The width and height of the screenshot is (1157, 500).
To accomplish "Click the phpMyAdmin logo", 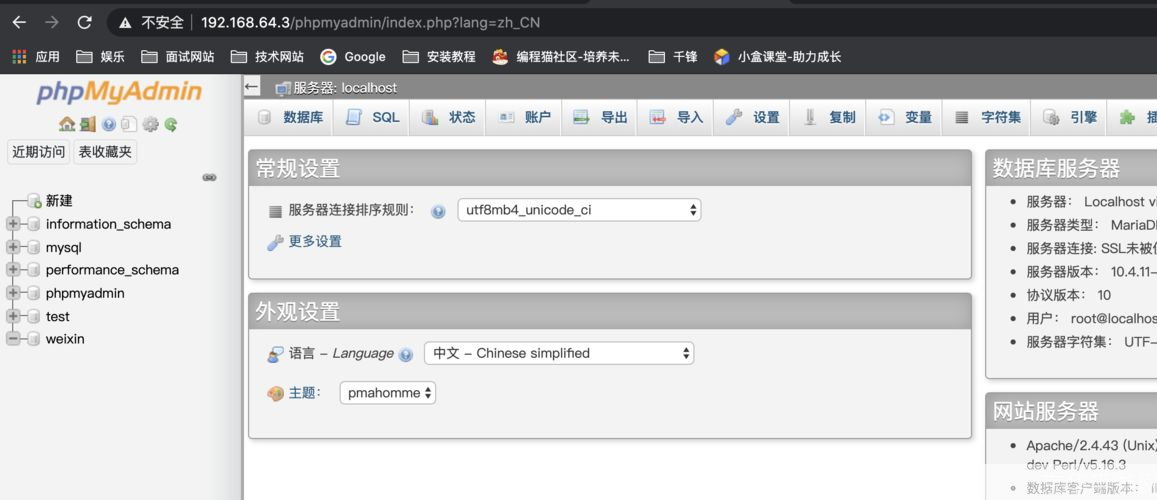I will coord(119,92).
